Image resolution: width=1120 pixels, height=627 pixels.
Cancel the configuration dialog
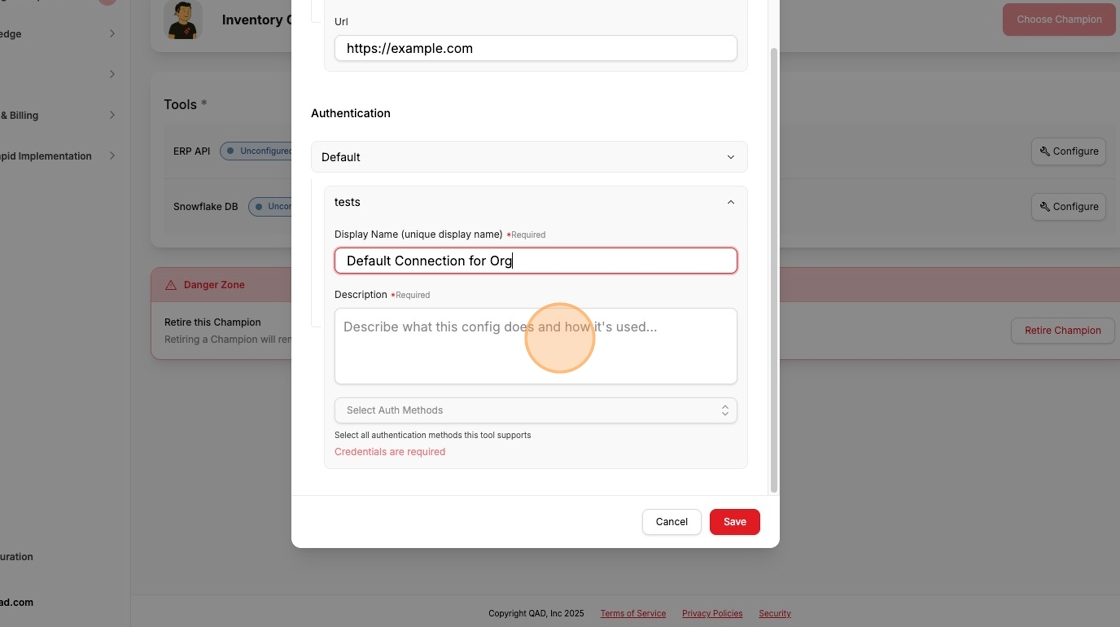671,521
